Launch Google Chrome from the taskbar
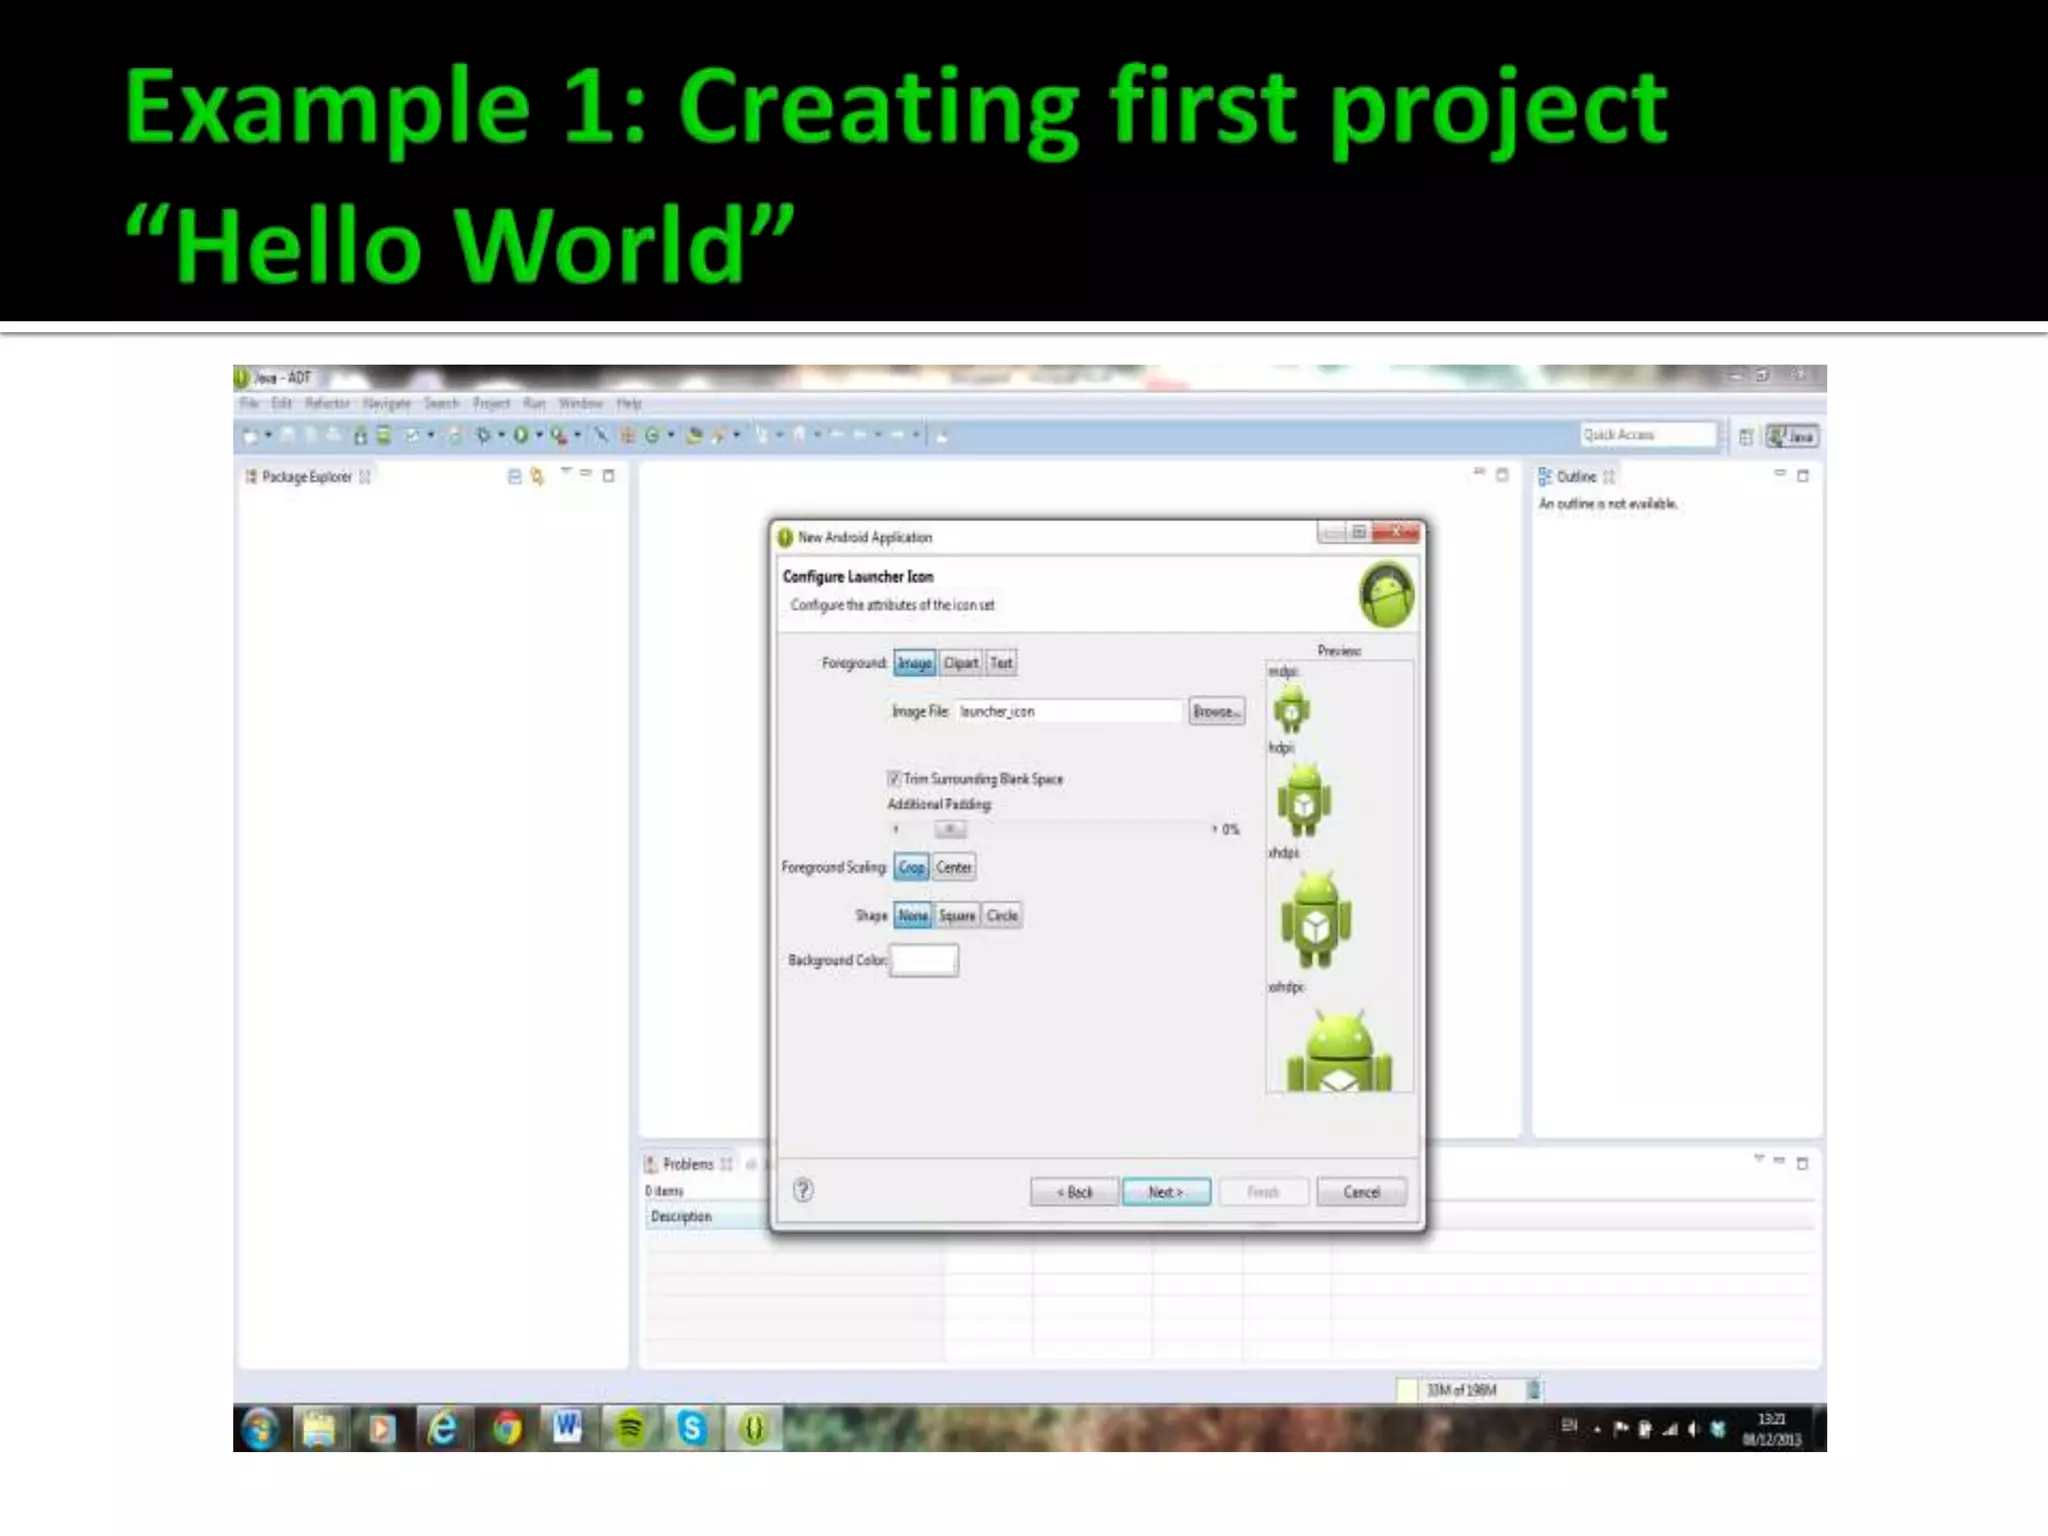This screenshot has height=1536, width=2048. tap(506, 1428)
